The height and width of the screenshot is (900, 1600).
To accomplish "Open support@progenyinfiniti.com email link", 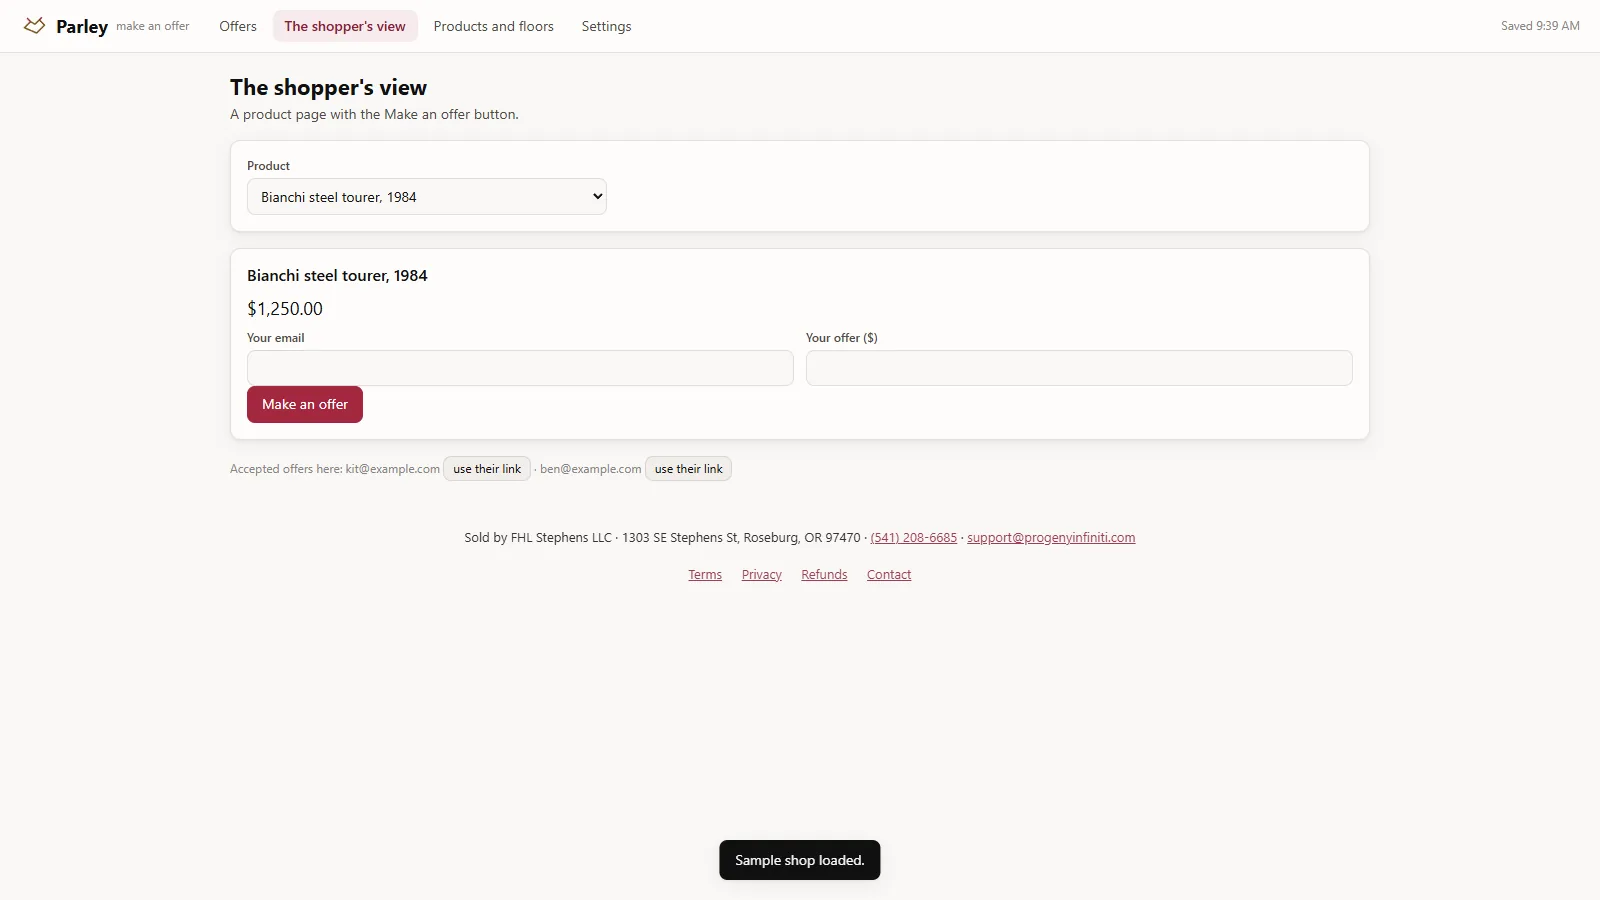I will (1051, 538).
